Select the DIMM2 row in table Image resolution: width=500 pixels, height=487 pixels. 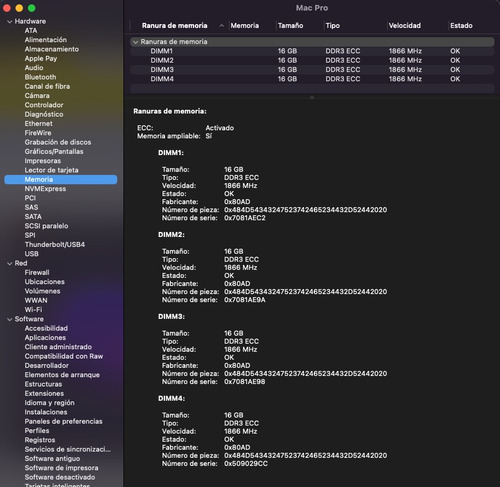point(312,60)
